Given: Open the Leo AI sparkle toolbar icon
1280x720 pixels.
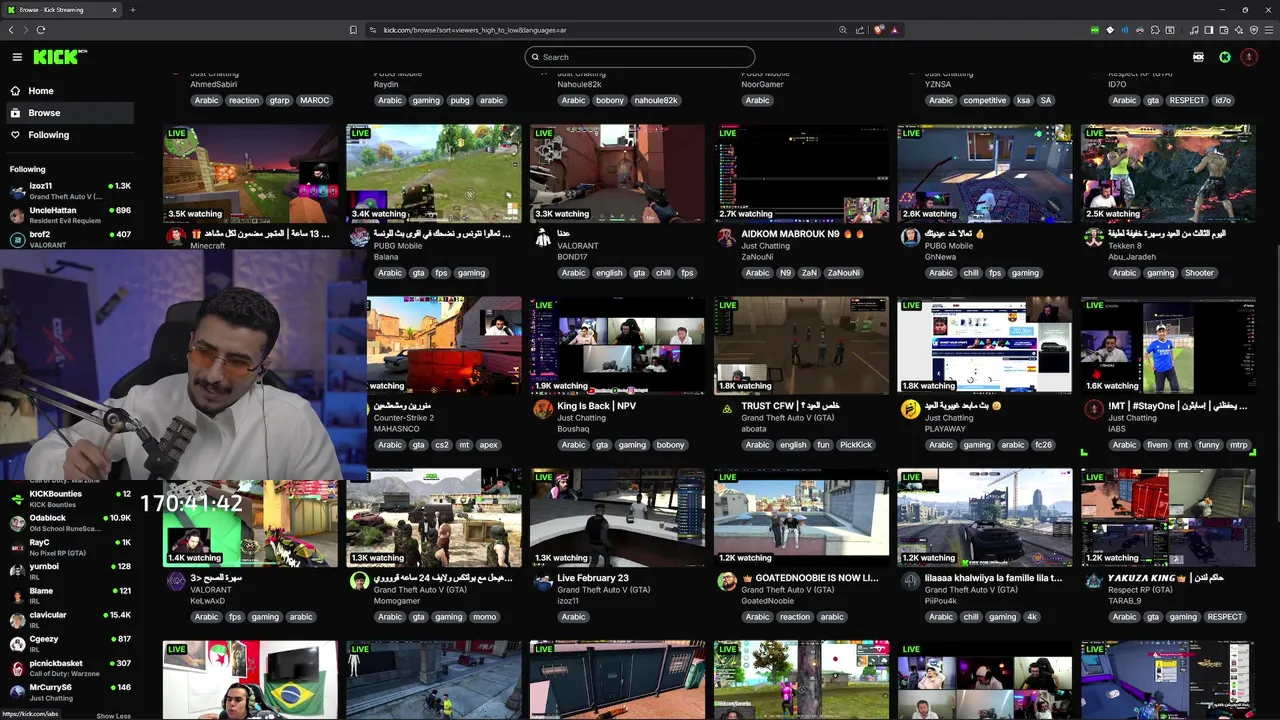Looking at the screenshot, I should click(1239, 30).
